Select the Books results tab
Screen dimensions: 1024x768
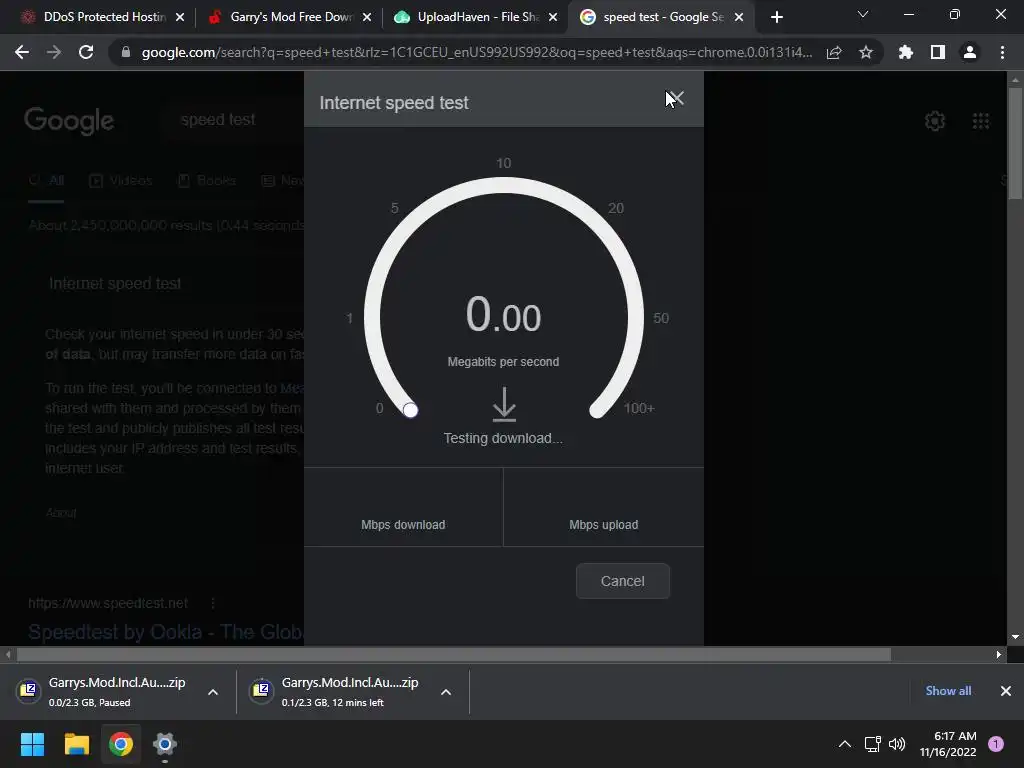(x=207, y=180)
